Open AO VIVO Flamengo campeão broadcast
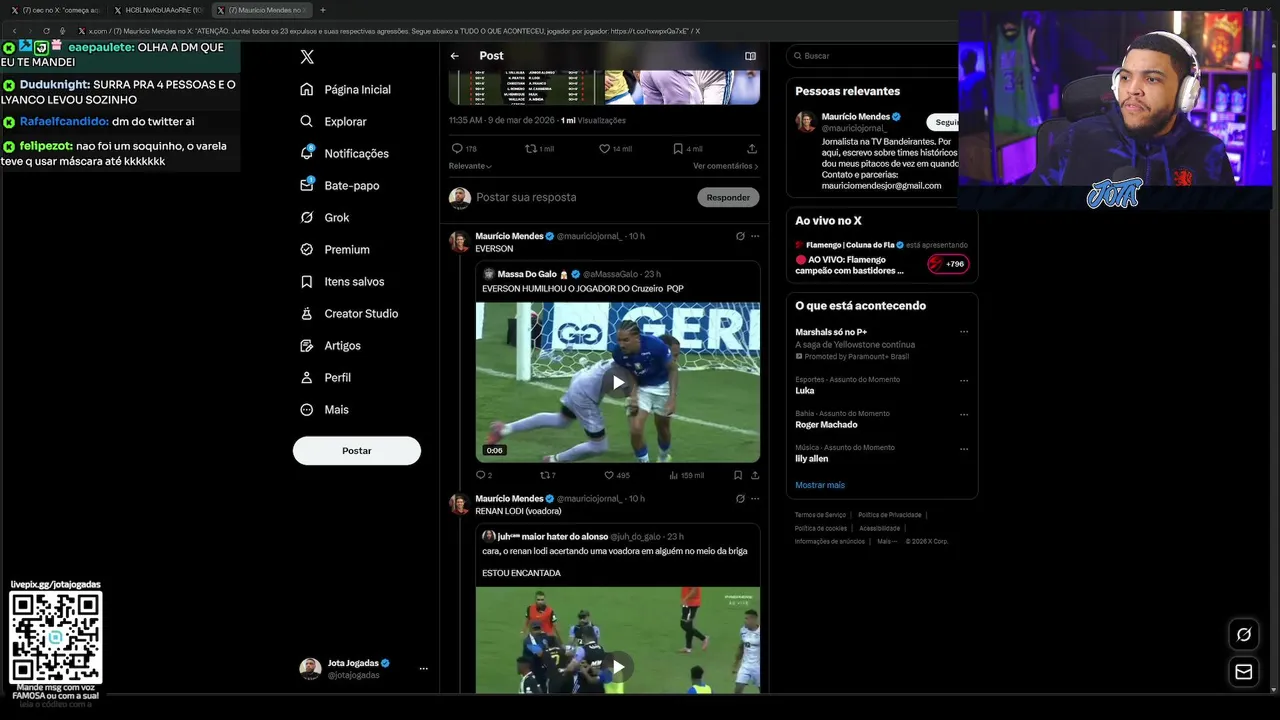The height and width of the screenshot is (720, 1280). 849,264
